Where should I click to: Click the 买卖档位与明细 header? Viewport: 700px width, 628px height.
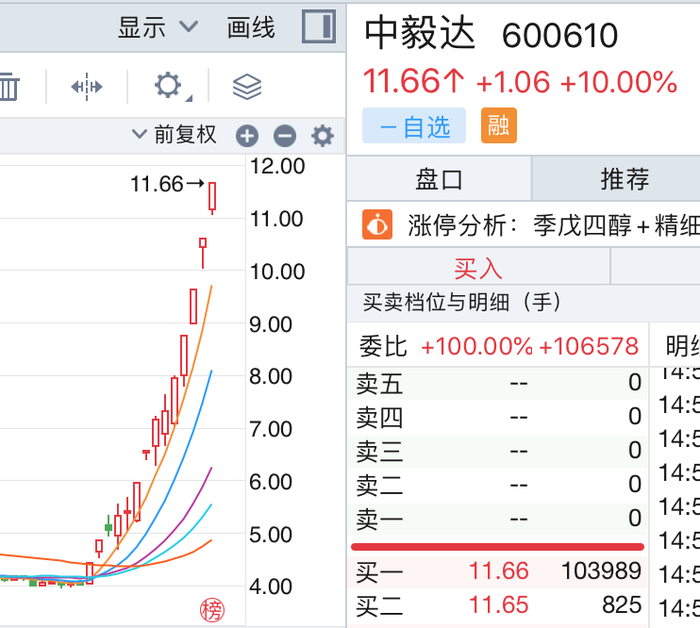click(461, 303)
